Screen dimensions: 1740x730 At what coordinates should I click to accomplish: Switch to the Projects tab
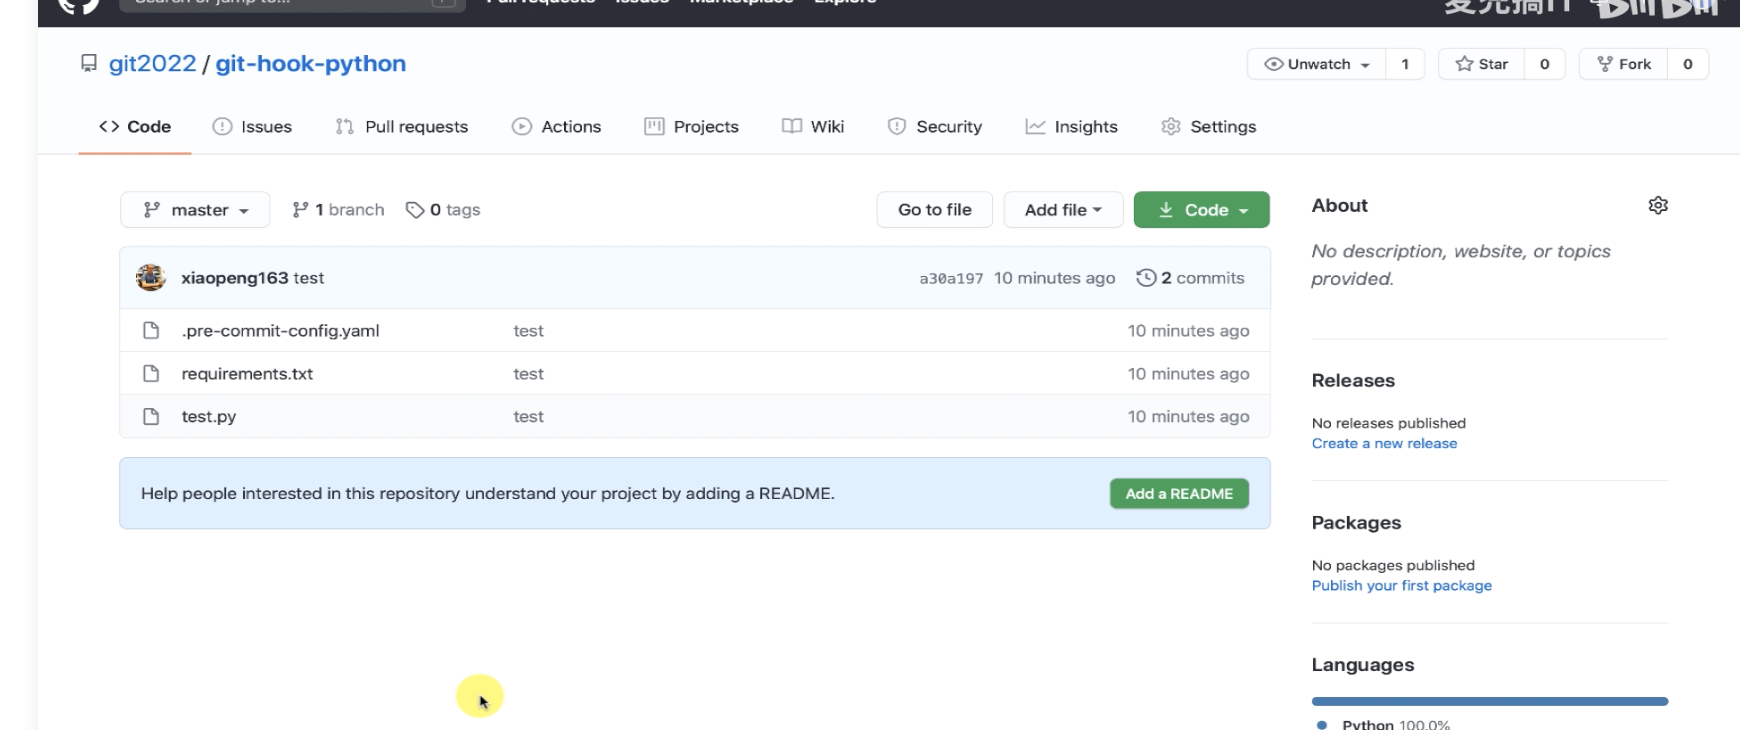click(692, 127)
